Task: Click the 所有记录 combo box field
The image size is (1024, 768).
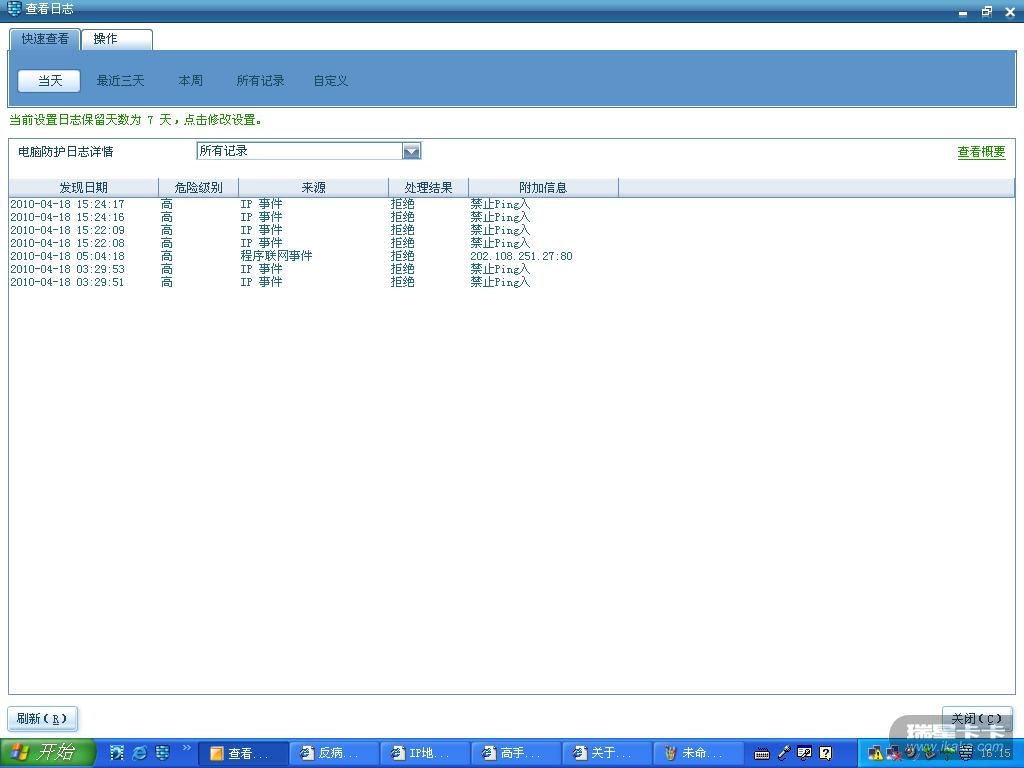Action: pos(308,152)
